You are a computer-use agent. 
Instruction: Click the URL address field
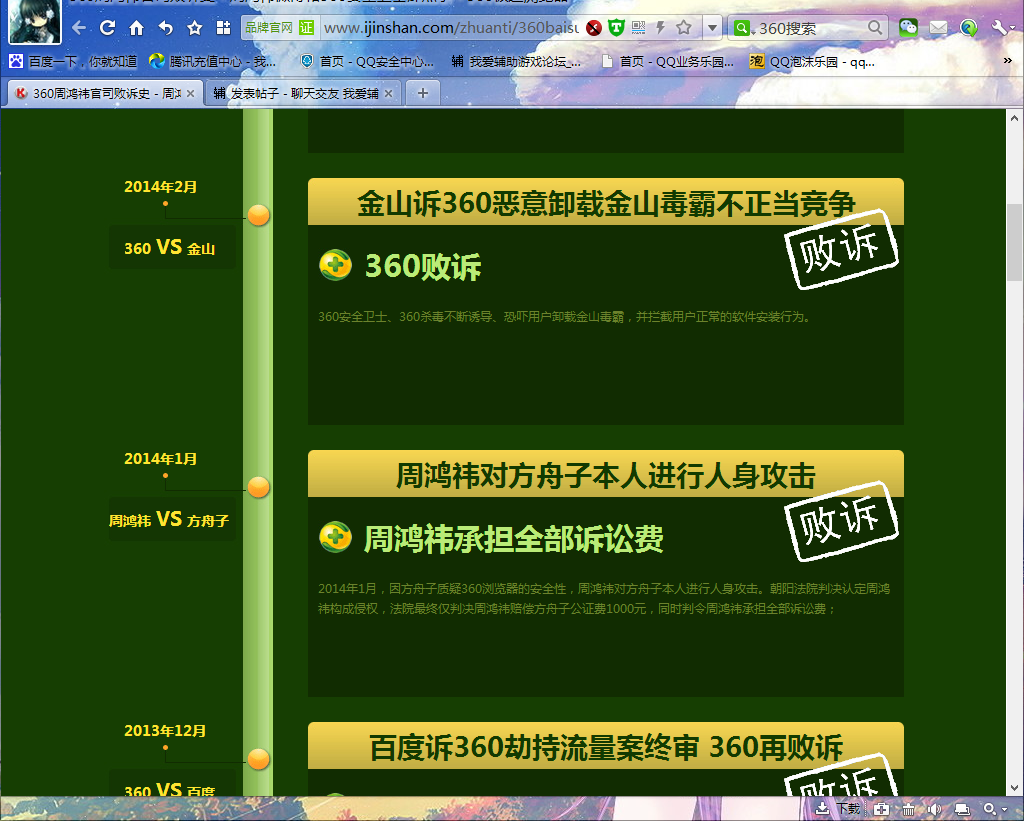coord(451,28)
